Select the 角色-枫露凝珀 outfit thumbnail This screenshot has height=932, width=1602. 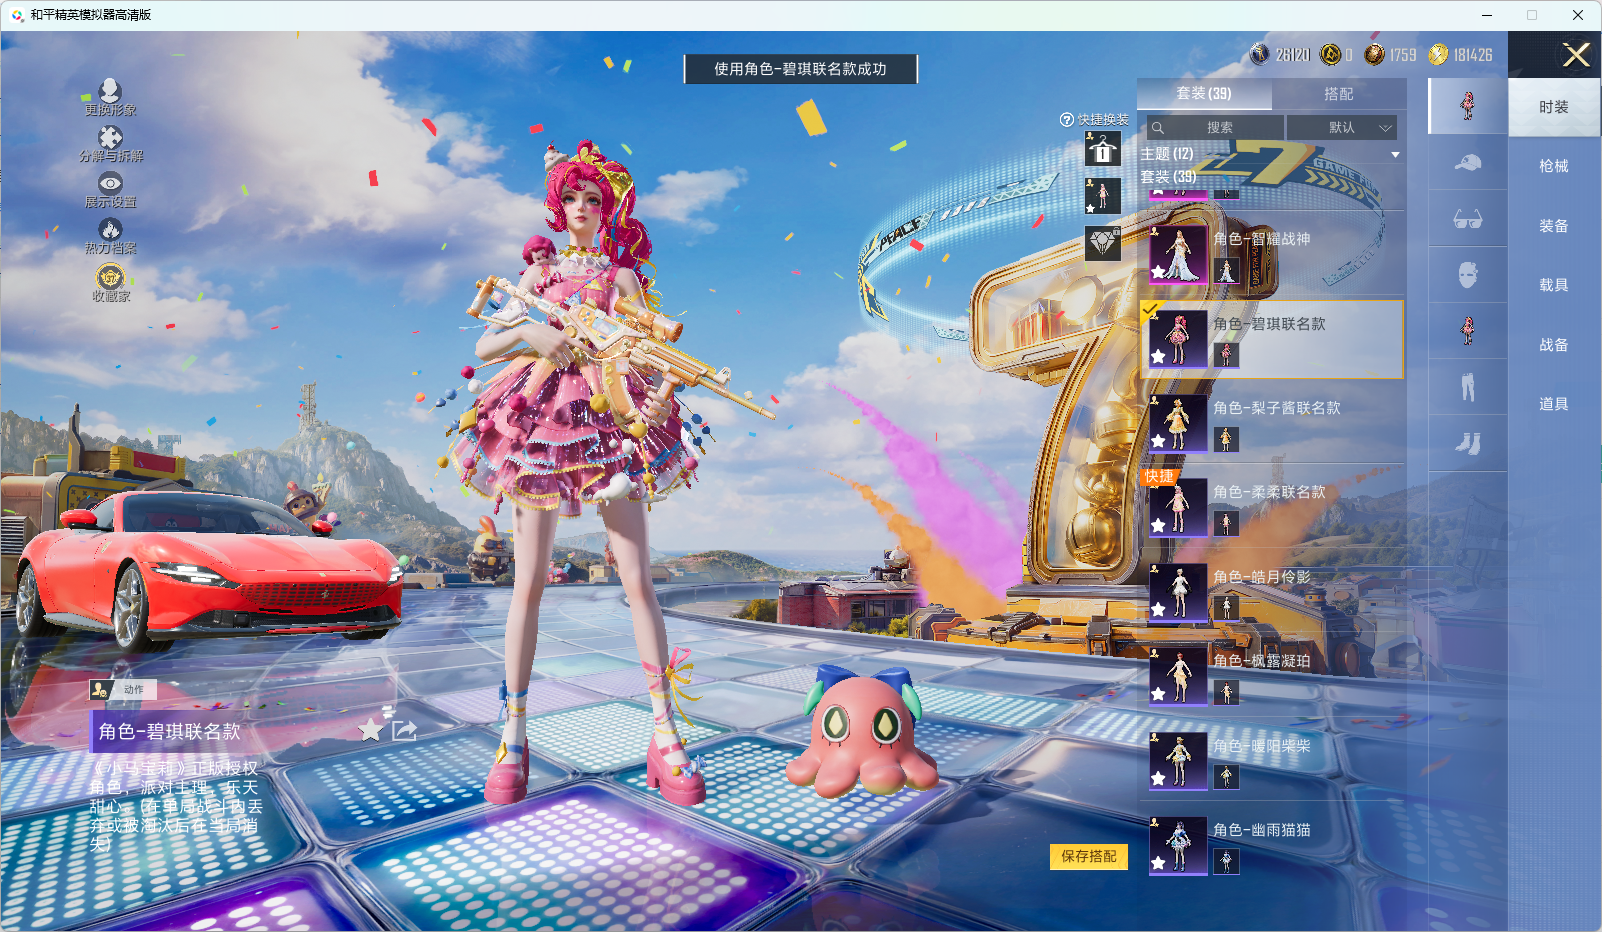pyautogui.click(x=1178, y=677)
